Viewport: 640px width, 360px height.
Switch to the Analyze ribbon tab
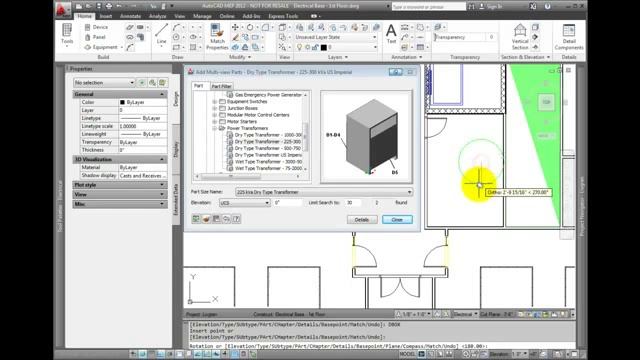coord(158,16)
